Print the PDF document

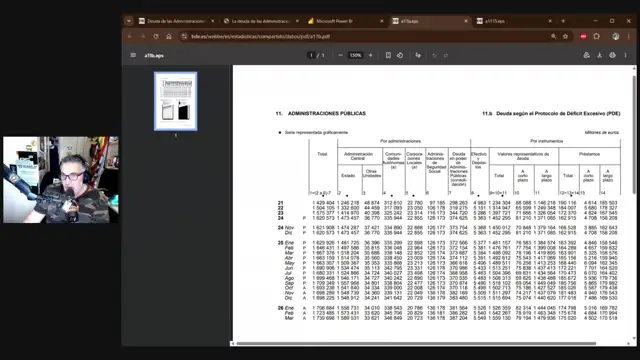click(x=612, y=55)
